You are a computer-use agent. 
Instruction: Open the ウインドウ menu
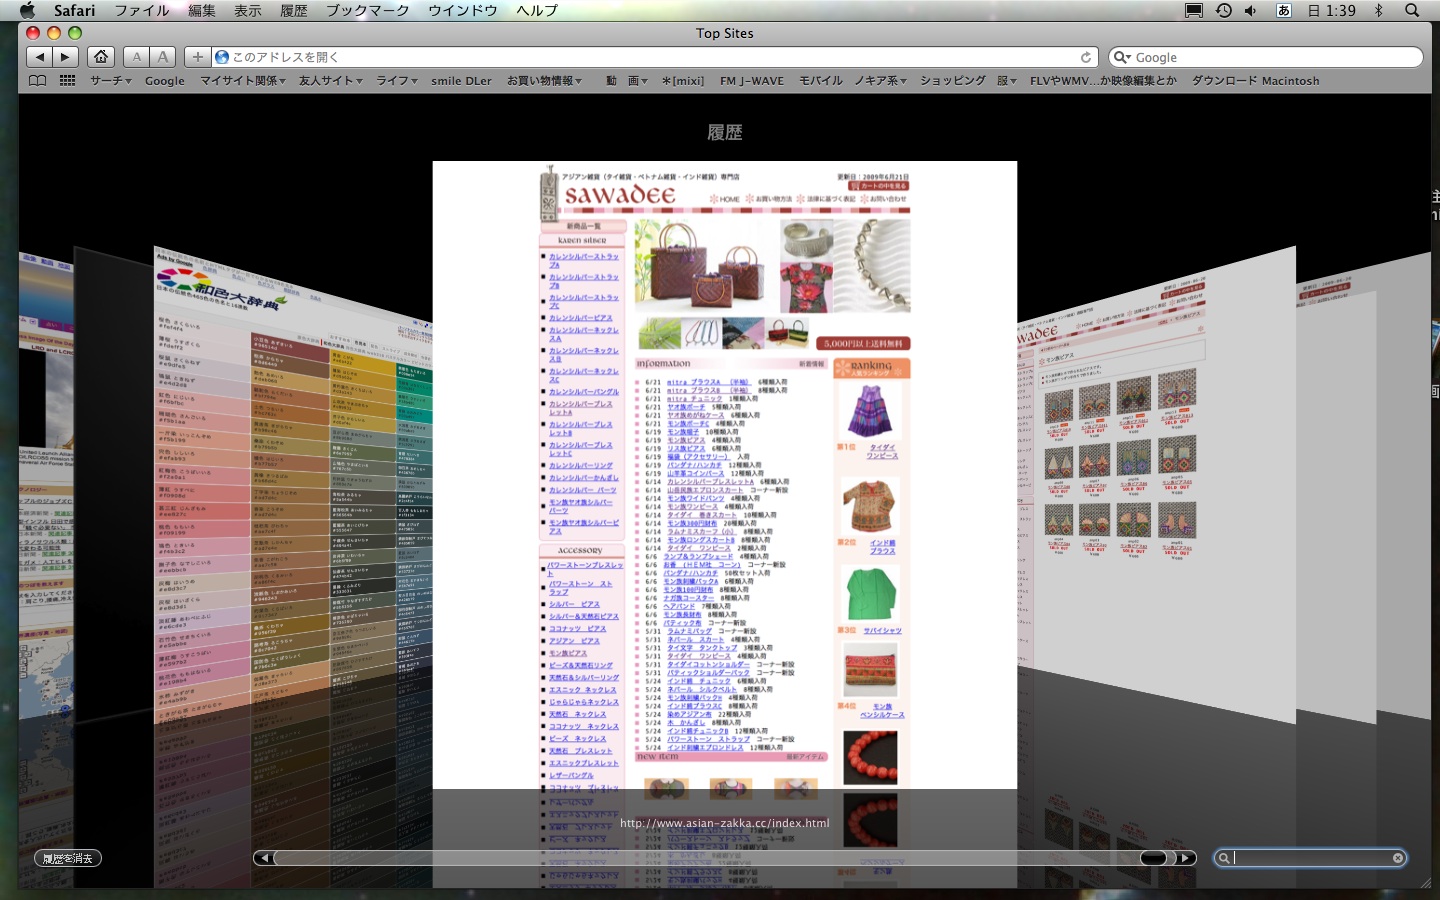coord(463,10)
